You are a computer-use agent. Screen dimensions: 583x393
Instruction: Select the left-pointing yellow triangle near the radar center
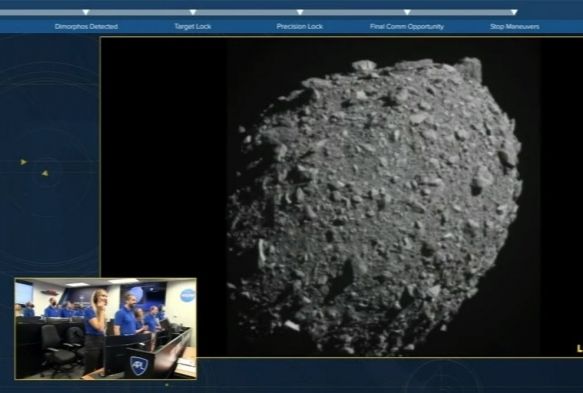coord(45,173)
